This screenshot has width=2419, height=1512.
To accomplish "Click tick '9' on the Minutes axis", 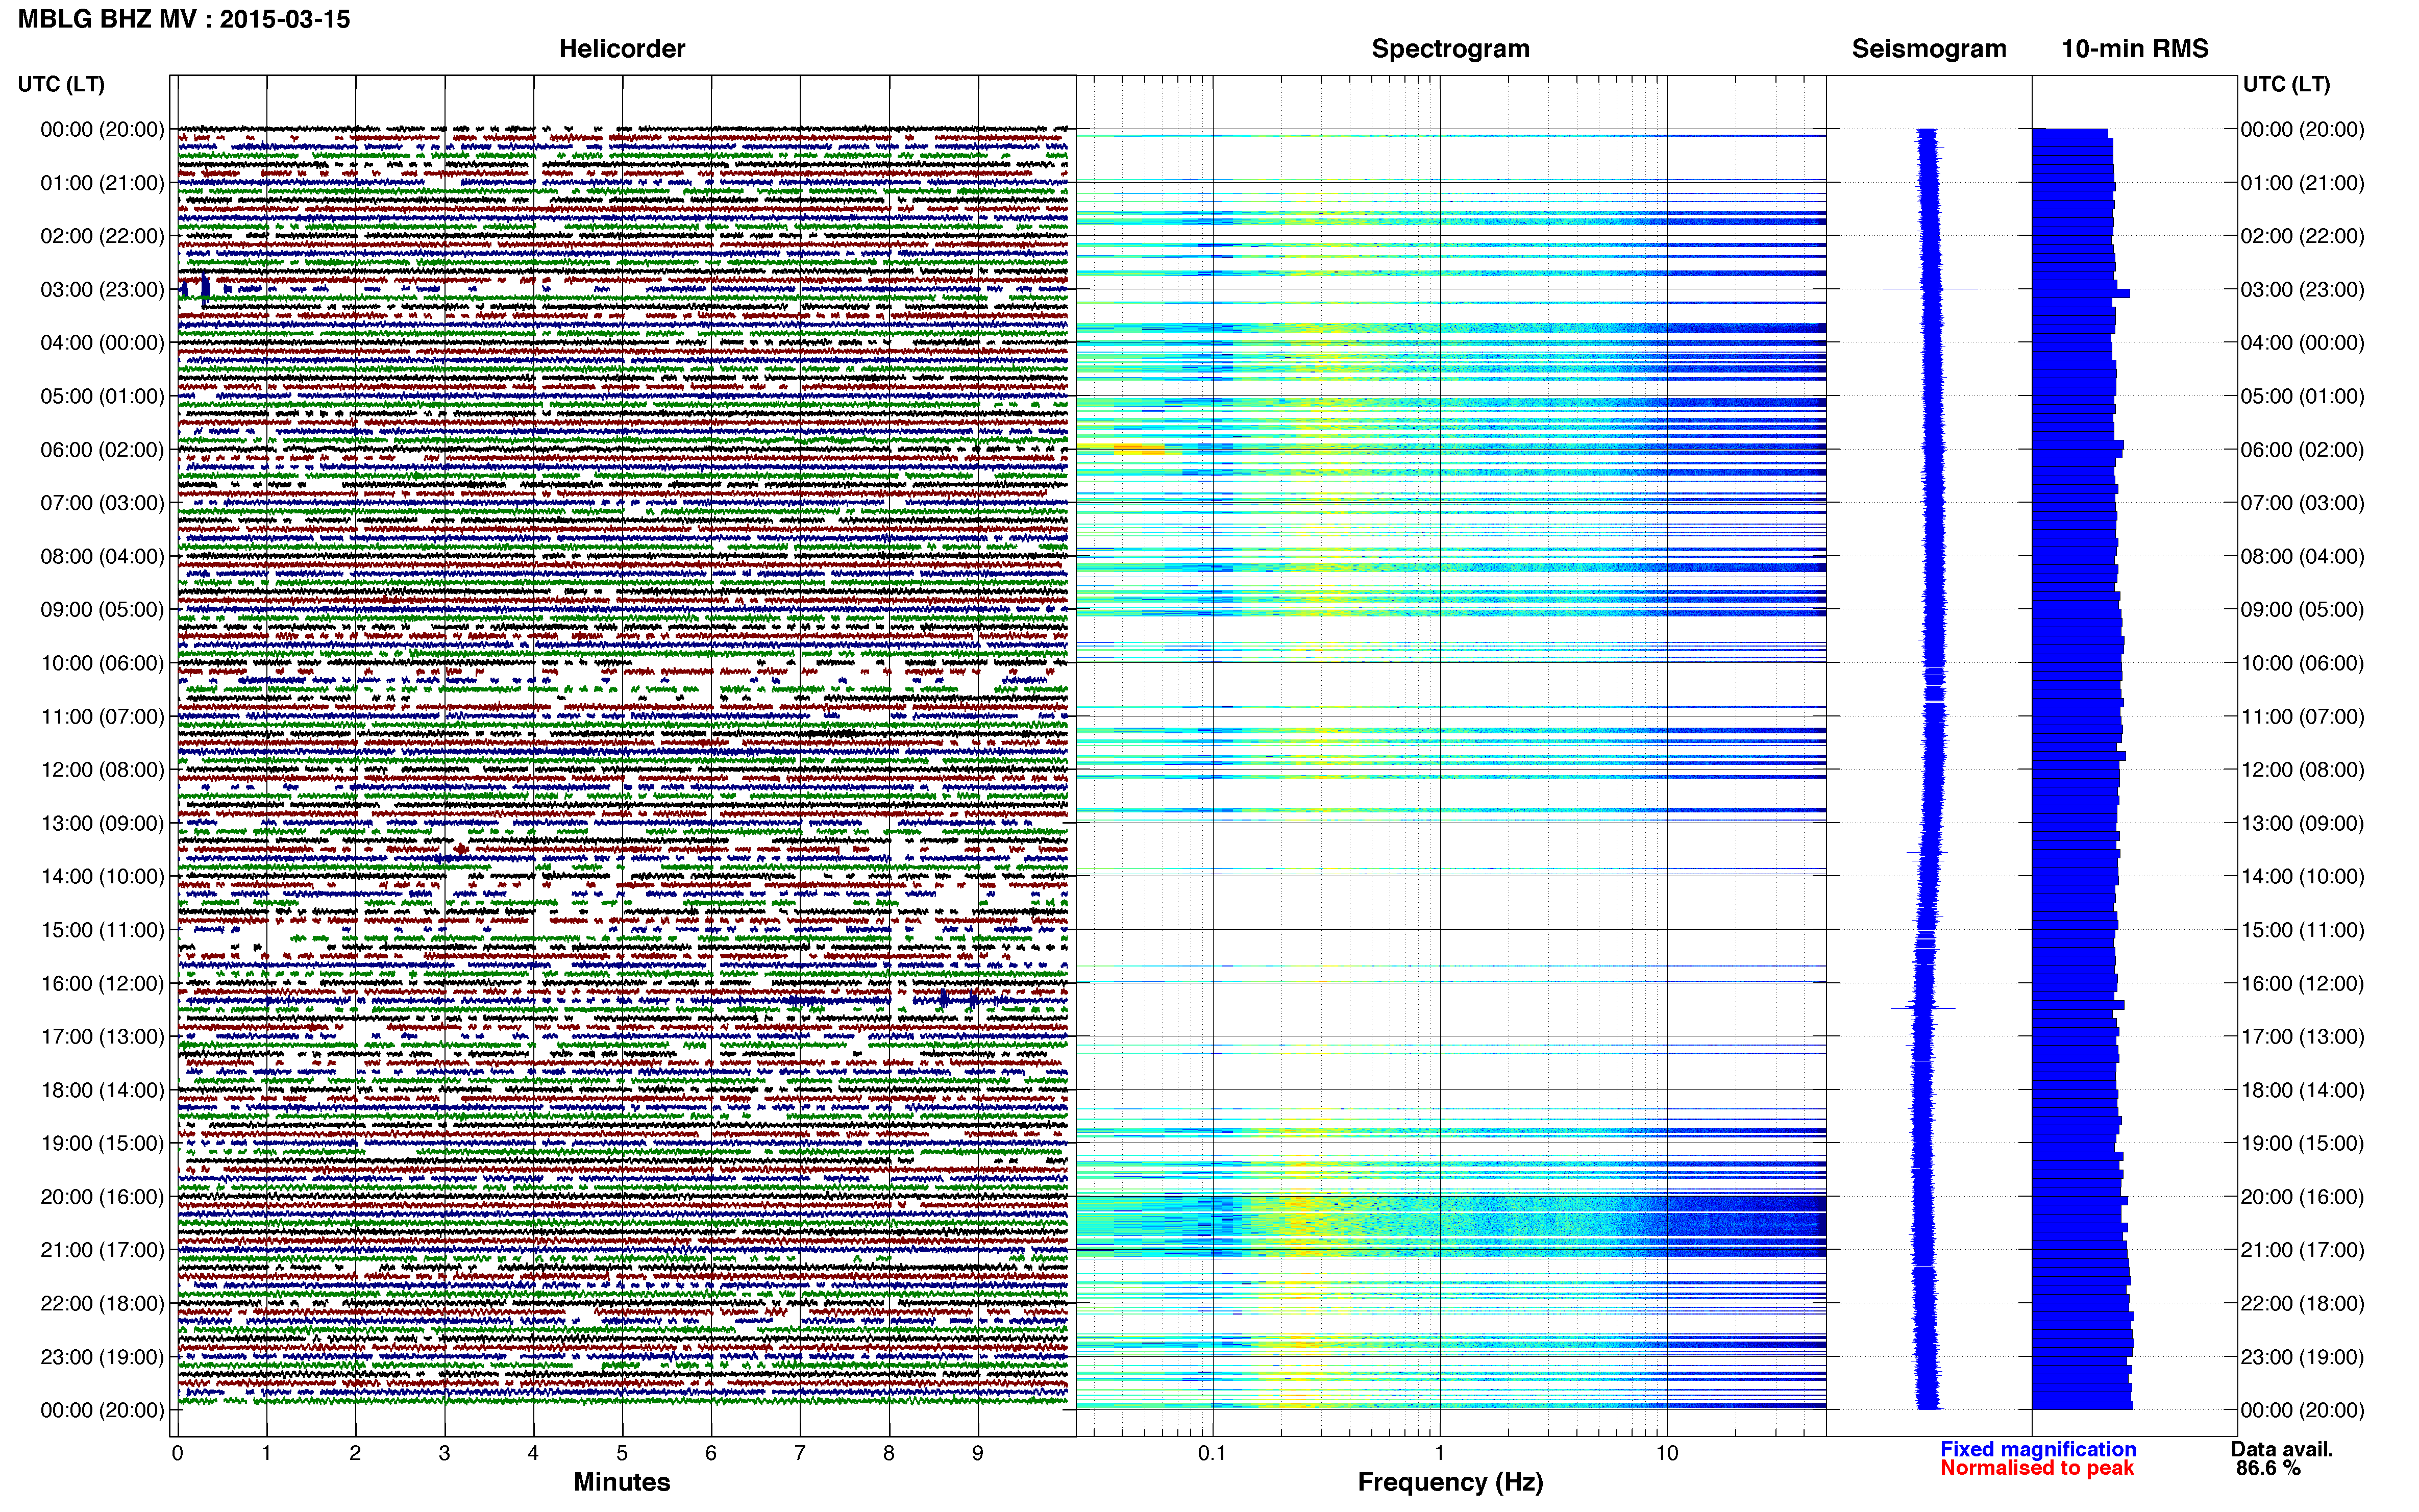I will 978,1454.
